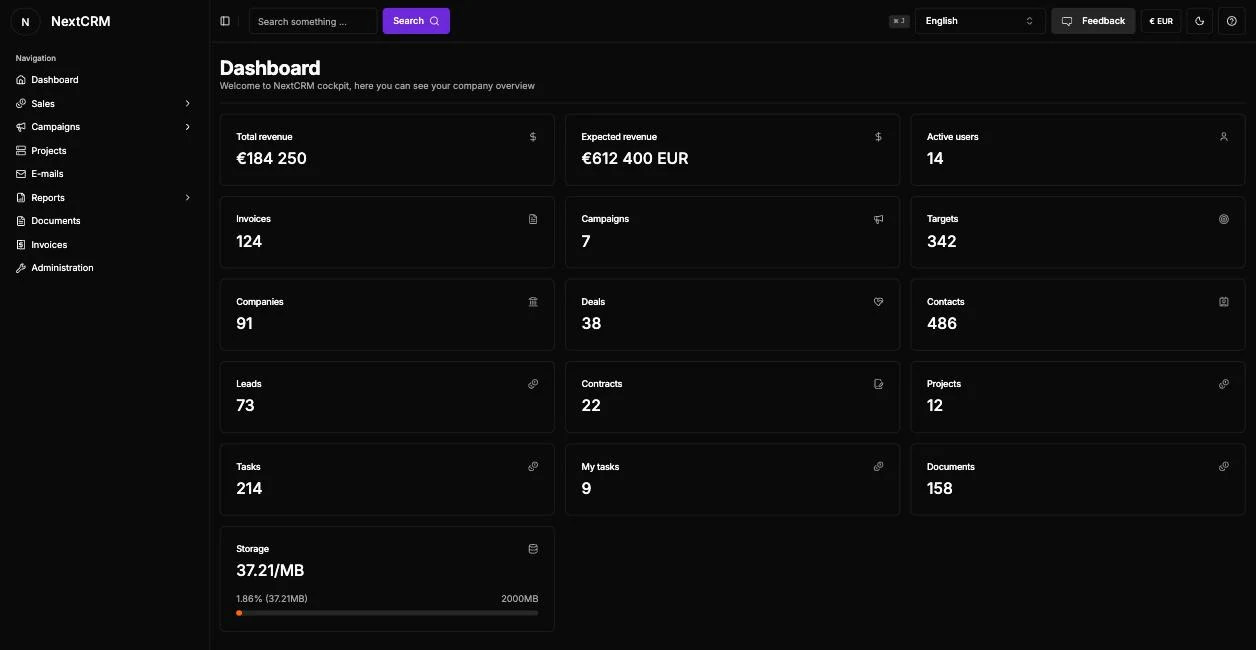This screenshot has width=1256, height=650.
Task: Click the dollar icon on Total revenue card
Action: point(533,137)
